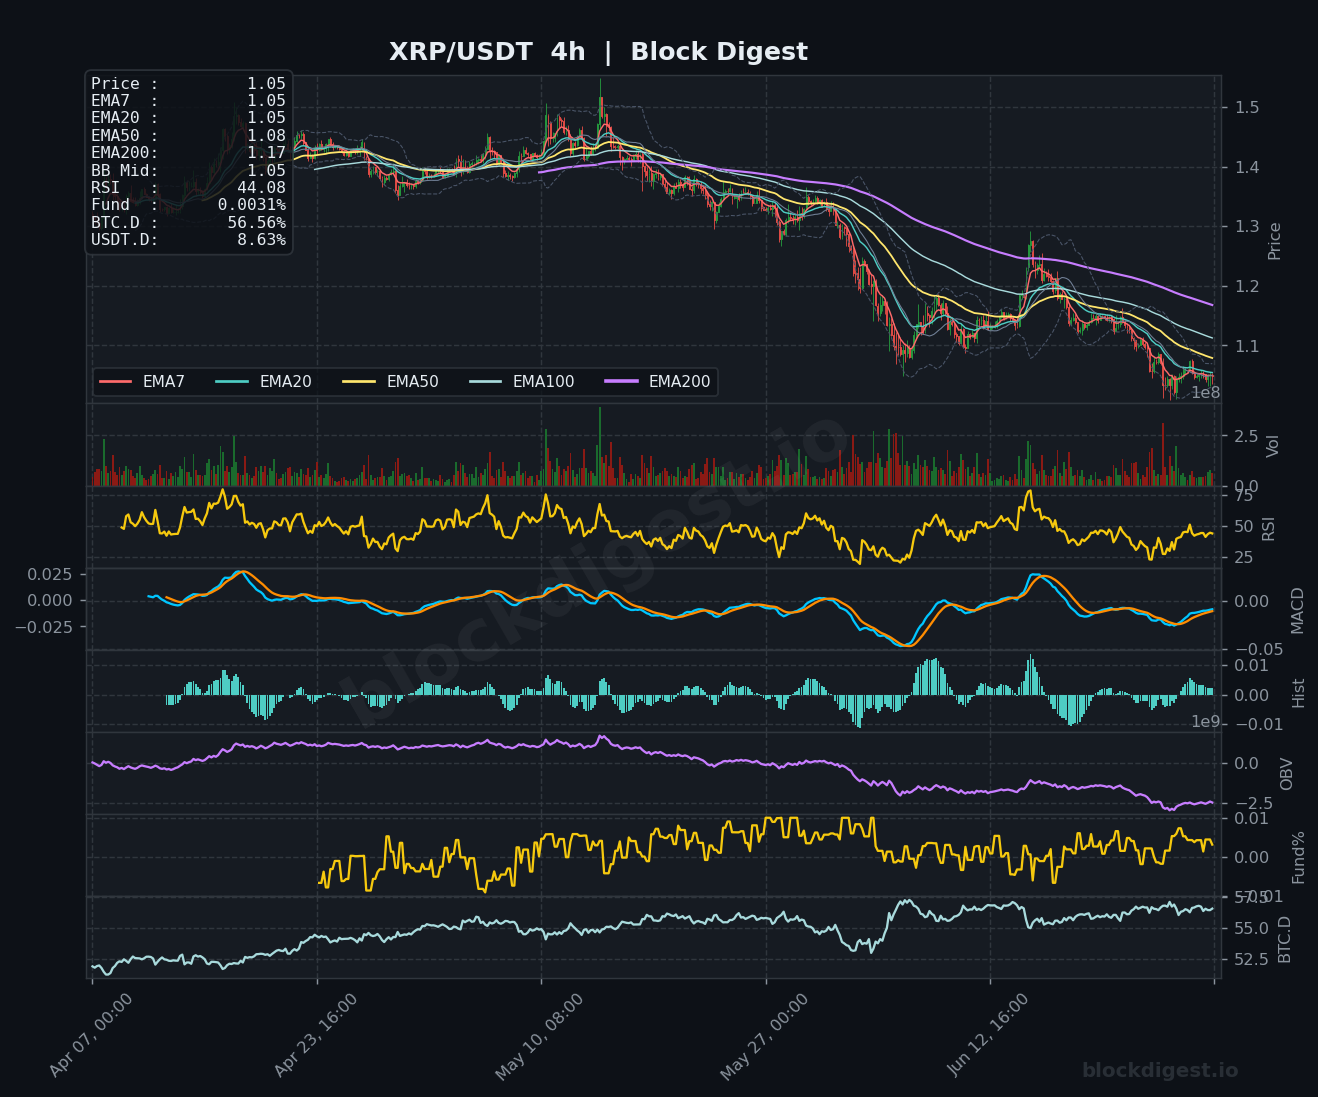This screenshot has height=1097, width=1318.
Task: Click the May 10, 08:00 date label
Action: tap(540, 1036)
